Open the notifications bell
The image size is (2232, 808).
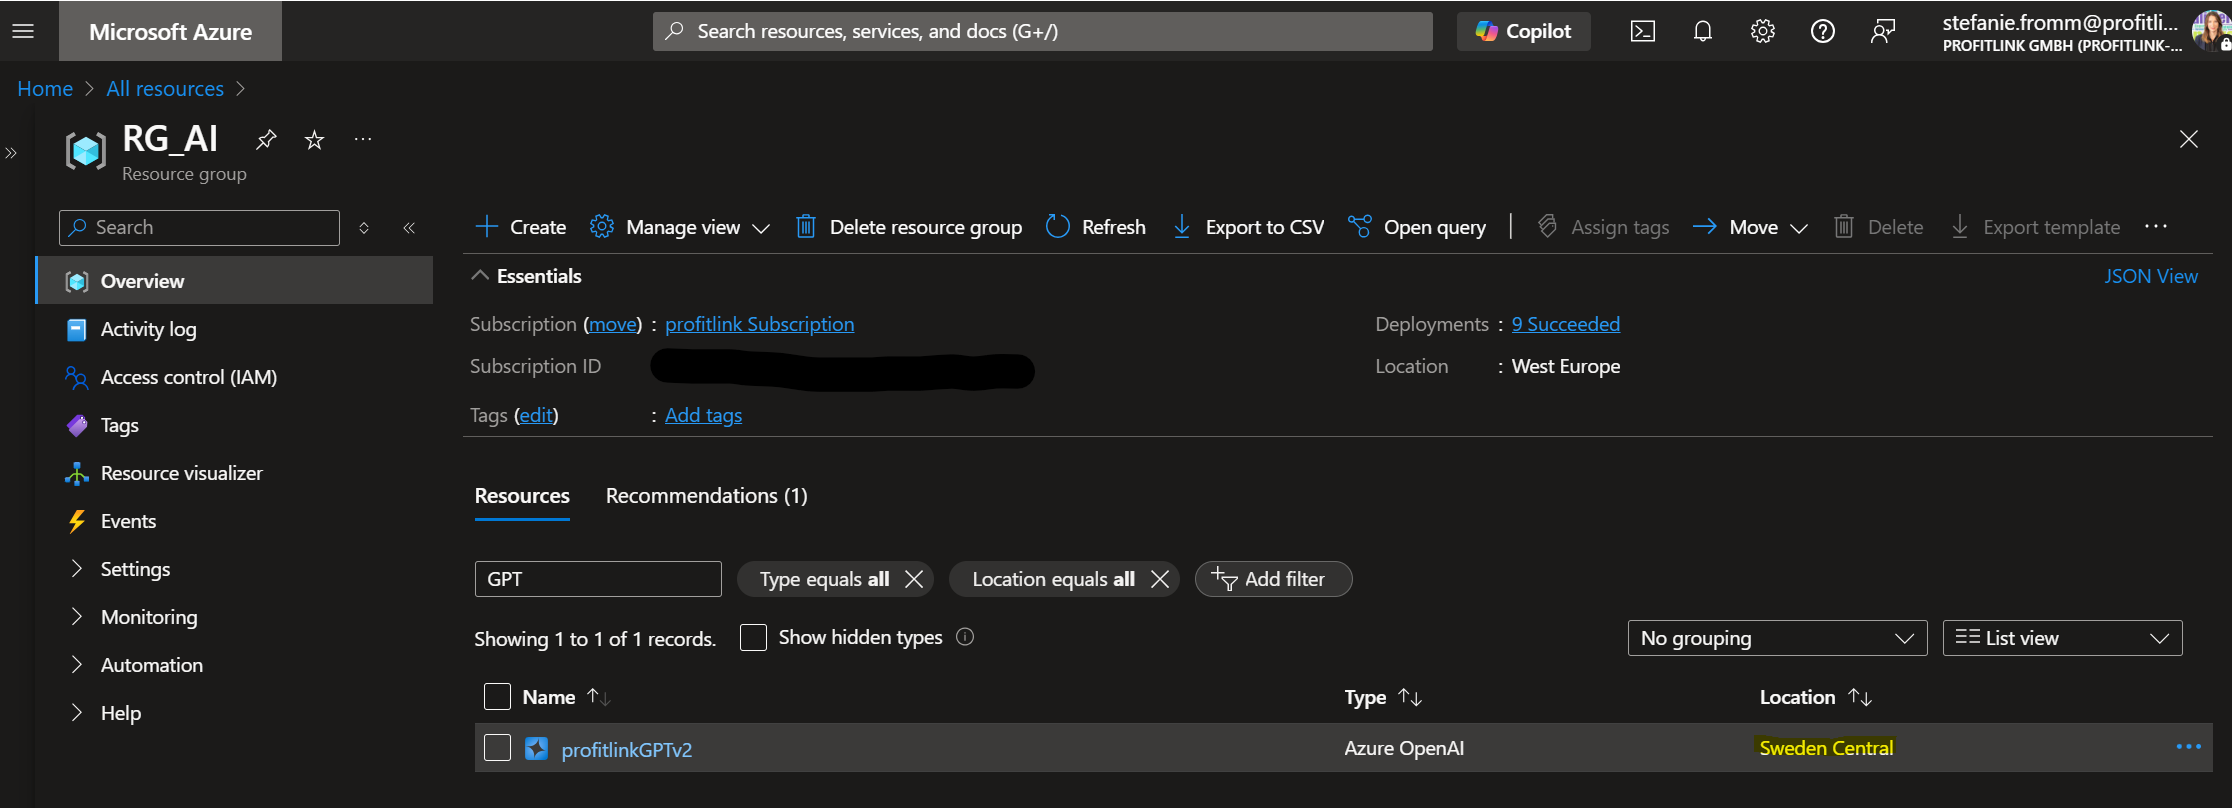[1702, 31]
